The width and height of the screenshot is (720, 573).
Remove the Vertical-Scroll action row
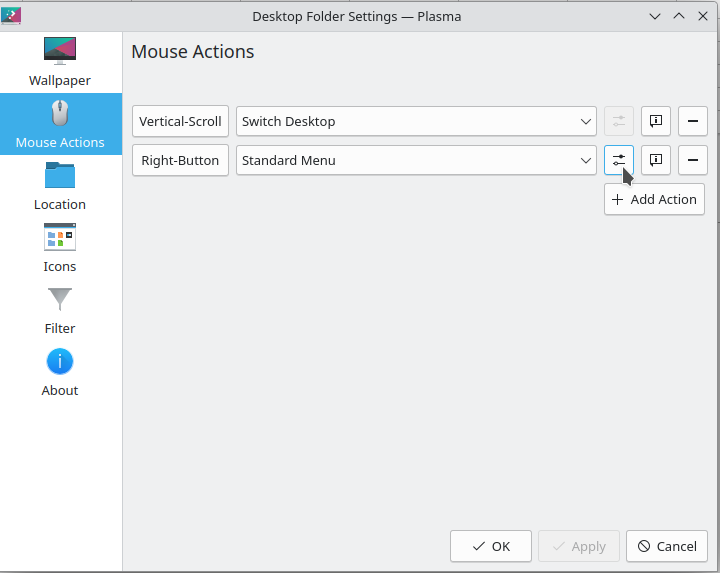[x=693, y=121]
